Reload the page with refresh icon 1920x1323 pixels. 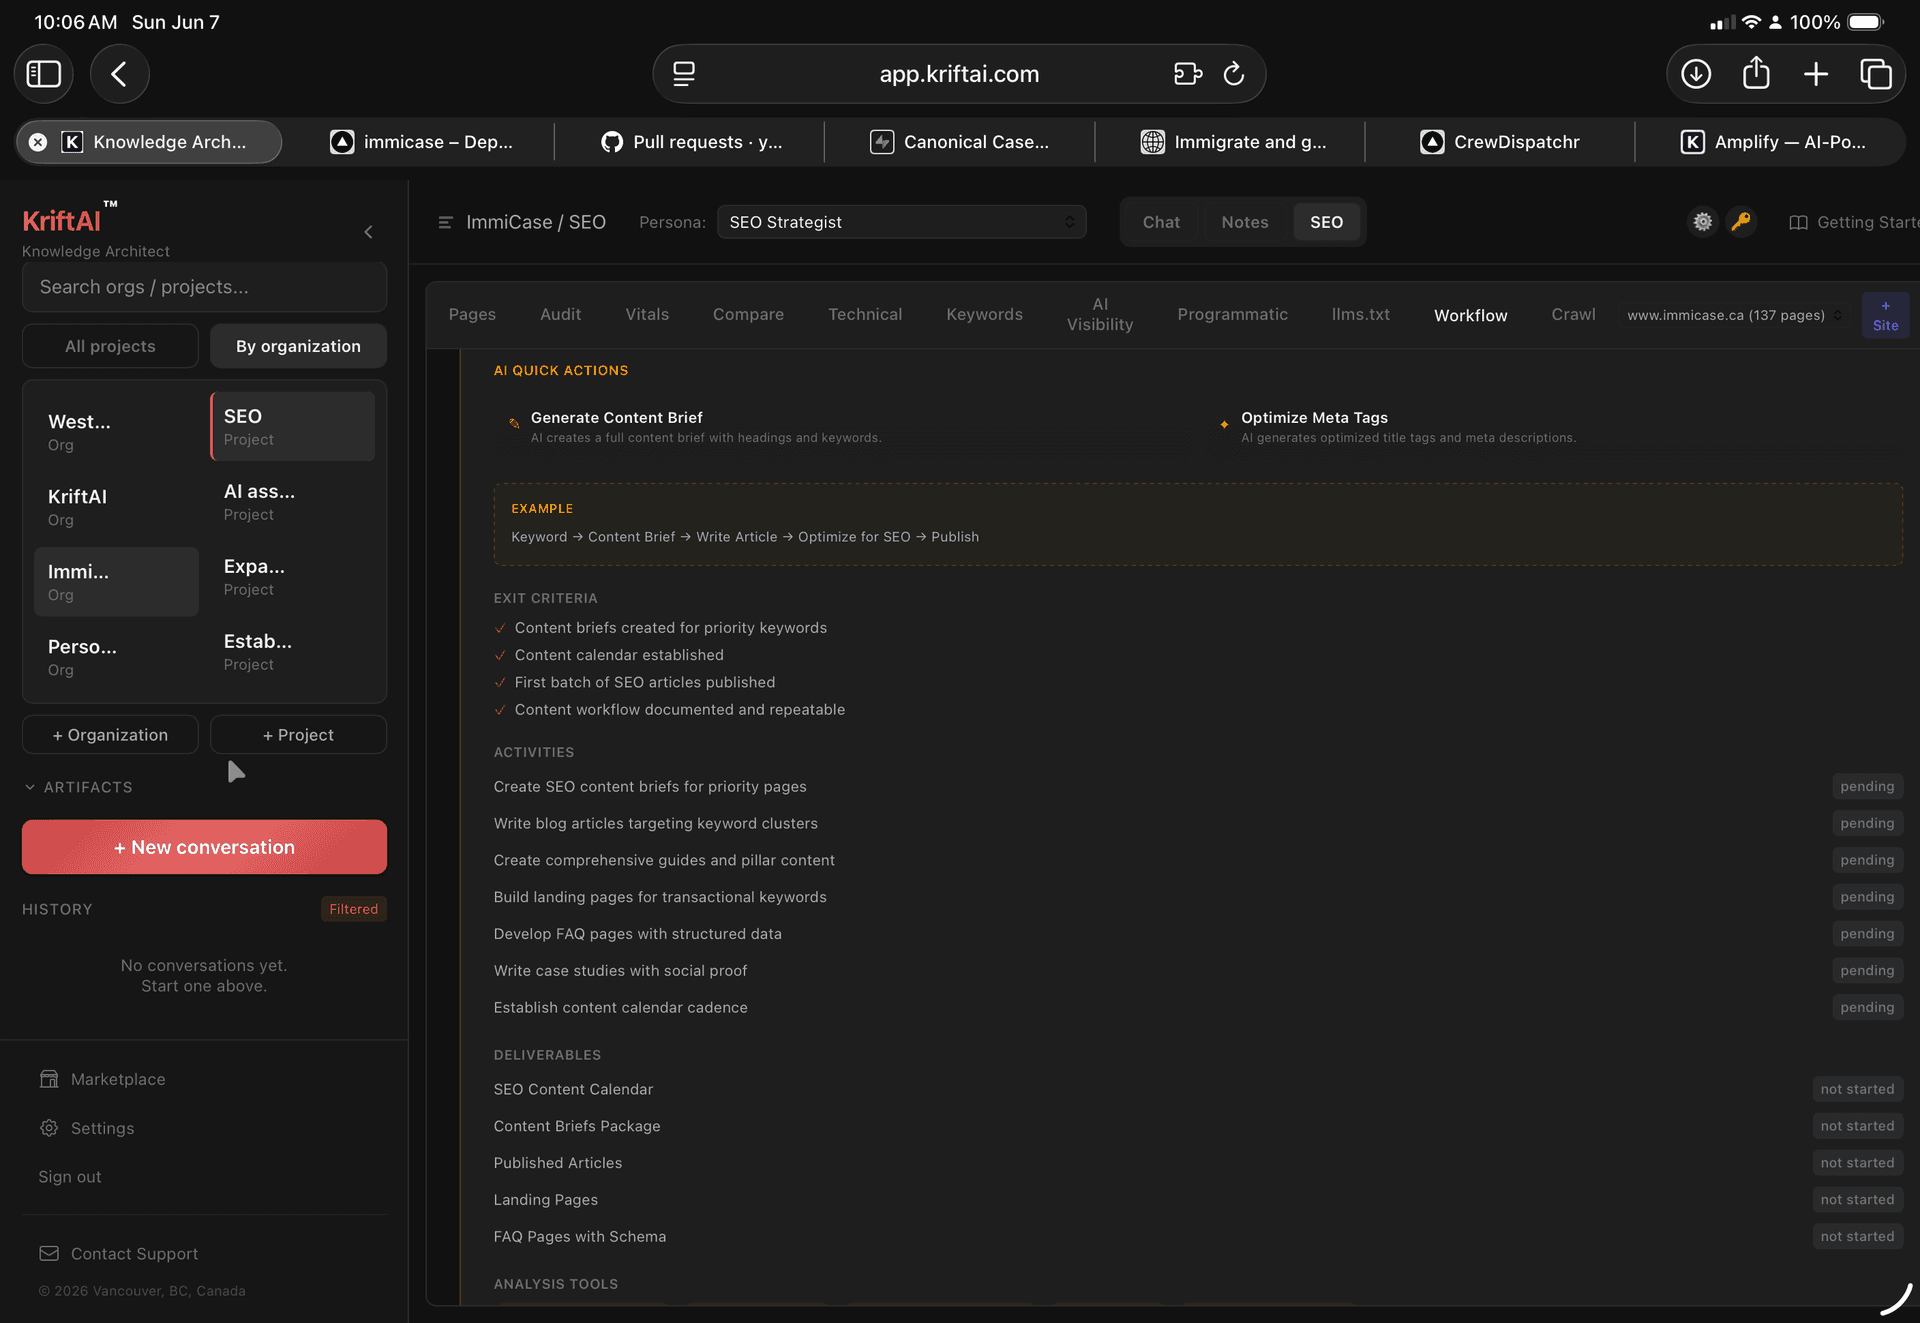pos(1234,74)
